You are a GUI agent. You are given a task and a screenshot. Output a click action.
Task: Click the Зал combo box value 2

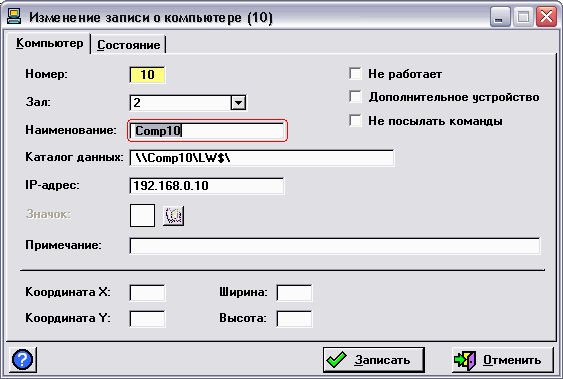(x=180, y=103)
